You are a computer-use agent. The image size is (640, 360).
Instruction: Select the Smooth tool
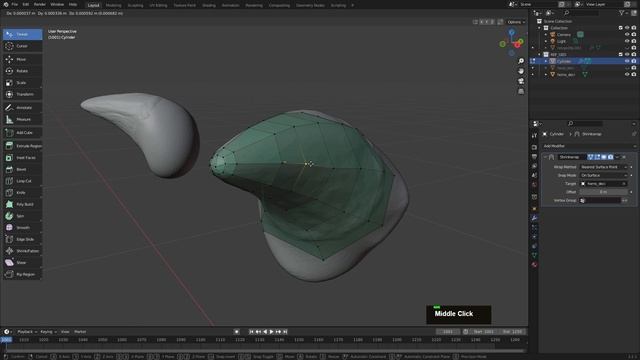point(22,227)
